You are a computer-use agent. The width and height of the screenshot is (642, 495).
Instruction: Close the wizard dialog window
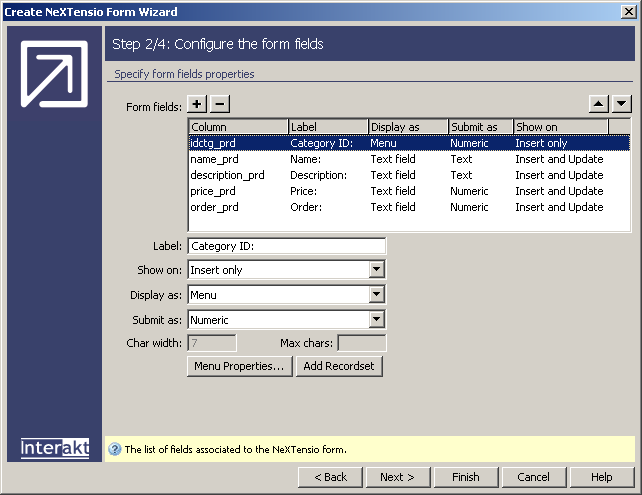[627, 12]
